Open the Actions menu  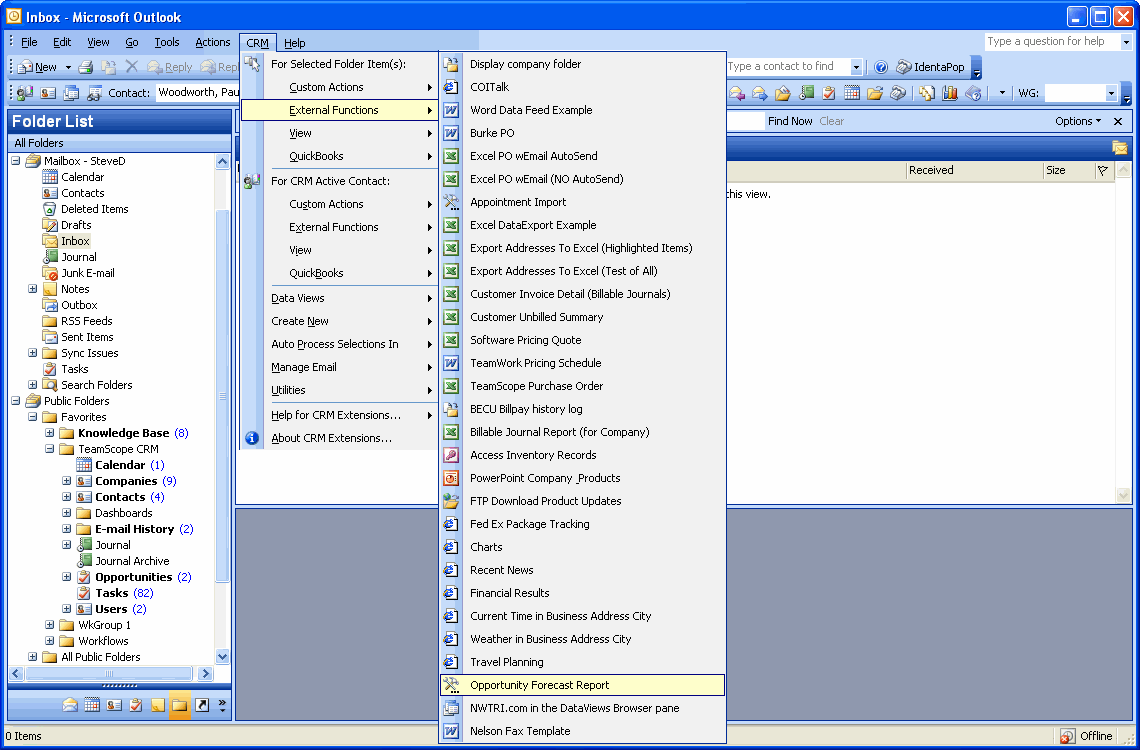tap(212, 42)
